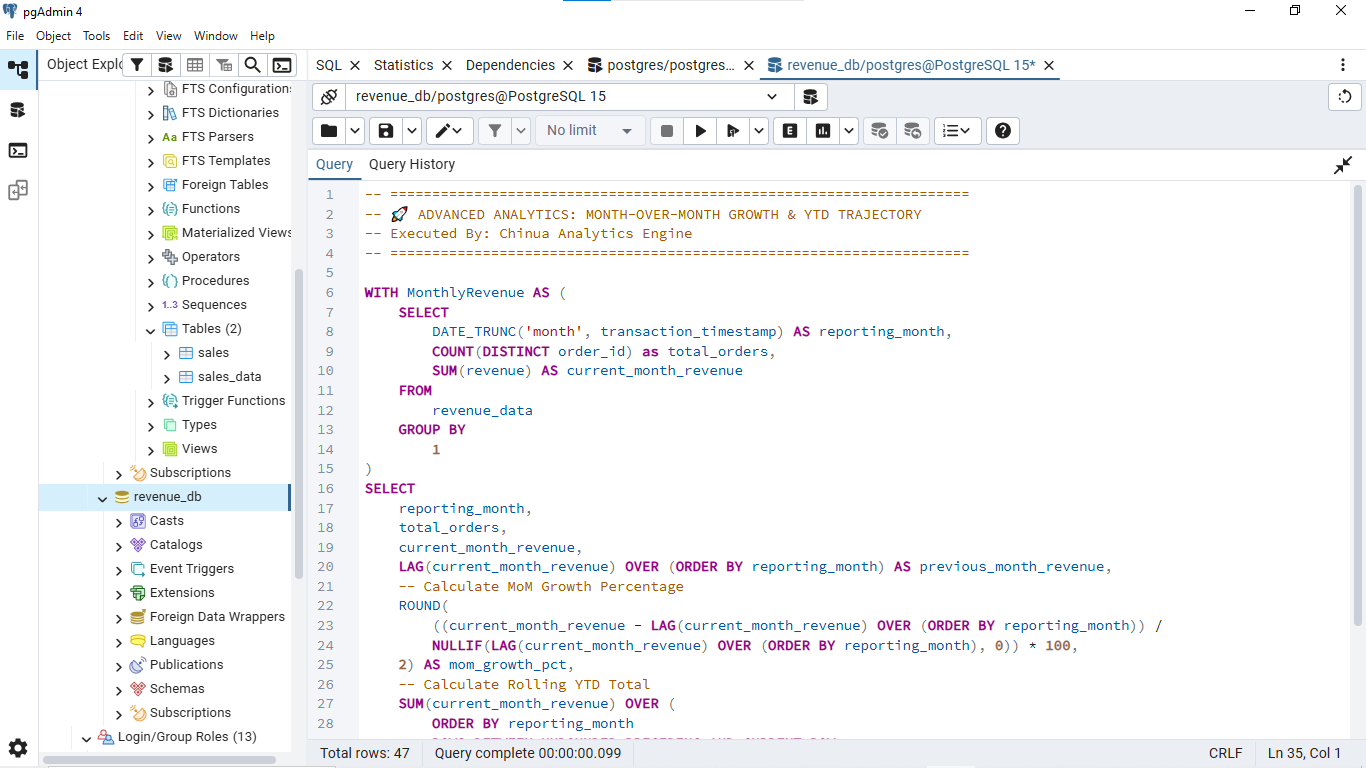Open settings gear at bottom-left corner
Viewport: 1366px width, 768px height.
point(18,748)
